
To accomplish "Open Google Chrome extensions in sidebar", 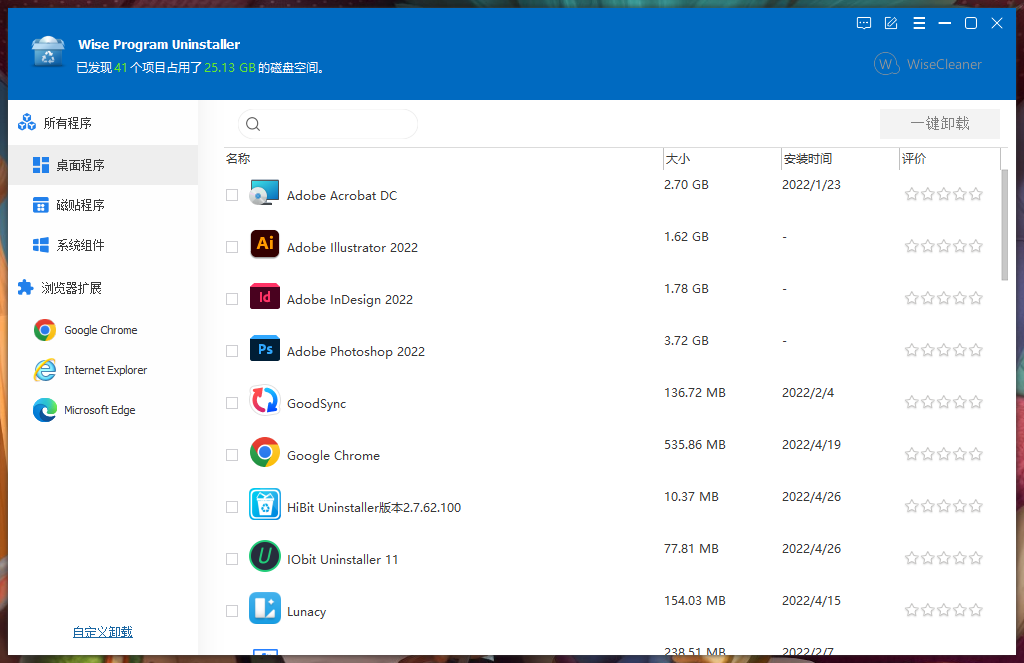I will point(103,330).
